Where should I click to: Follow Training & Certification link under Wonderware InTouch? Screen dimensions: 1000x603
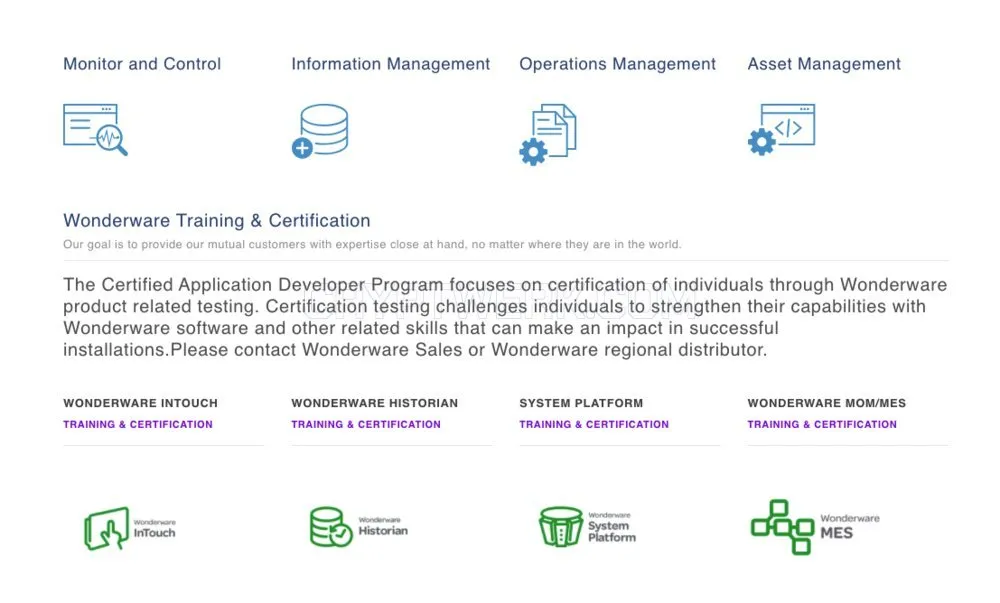pos(138,425)
